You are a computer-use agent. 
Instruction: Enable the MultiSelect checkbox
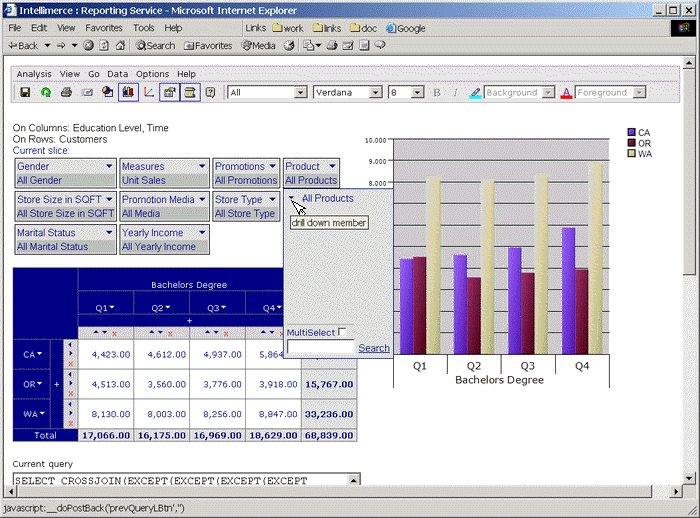tap(342, 332)
